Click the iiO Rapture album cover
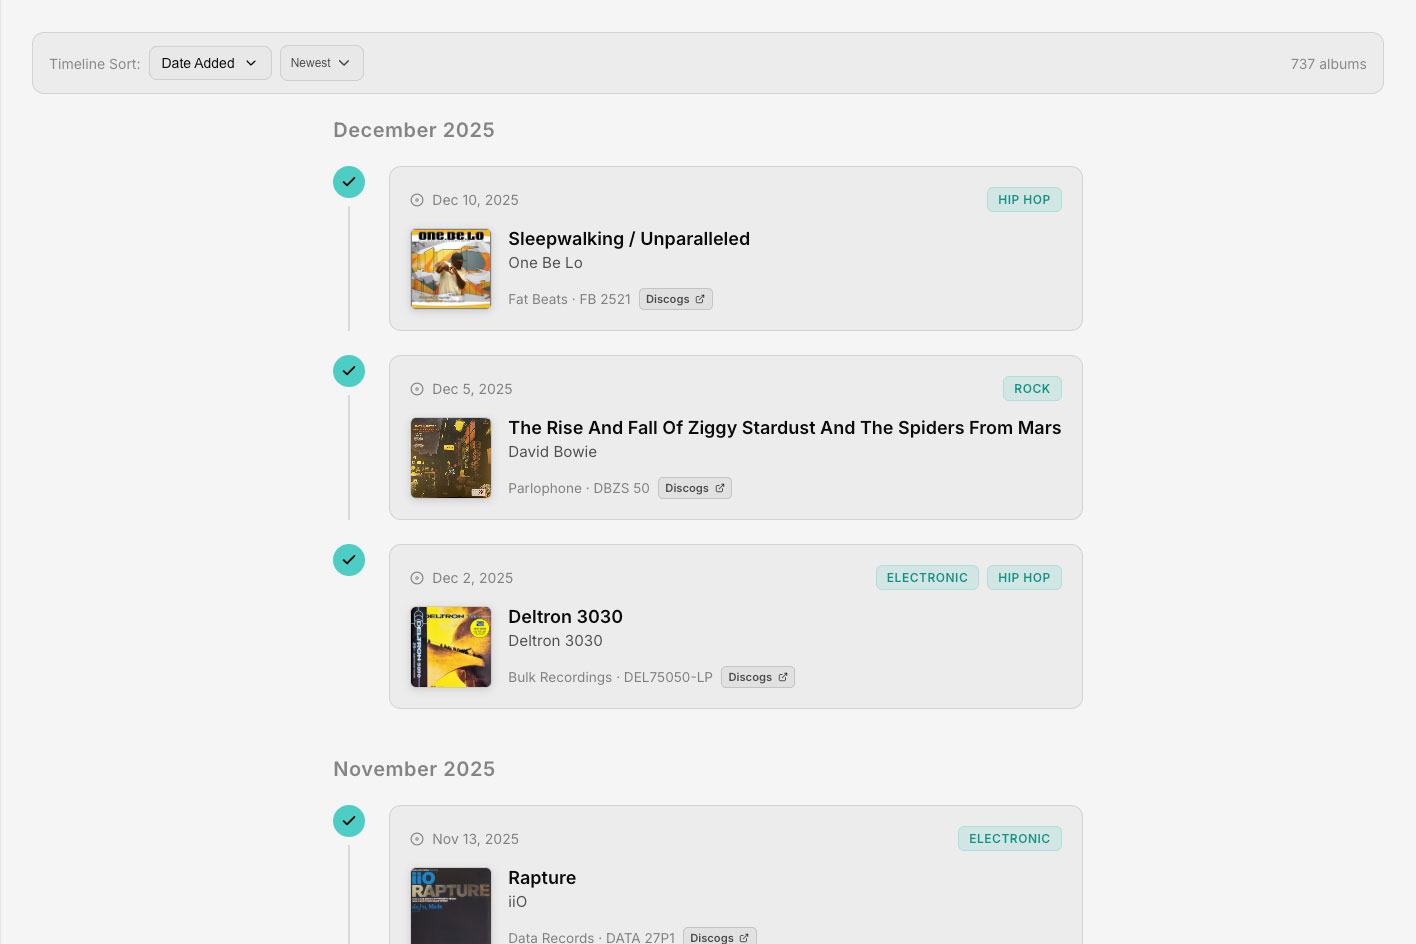 pos(451,905)
